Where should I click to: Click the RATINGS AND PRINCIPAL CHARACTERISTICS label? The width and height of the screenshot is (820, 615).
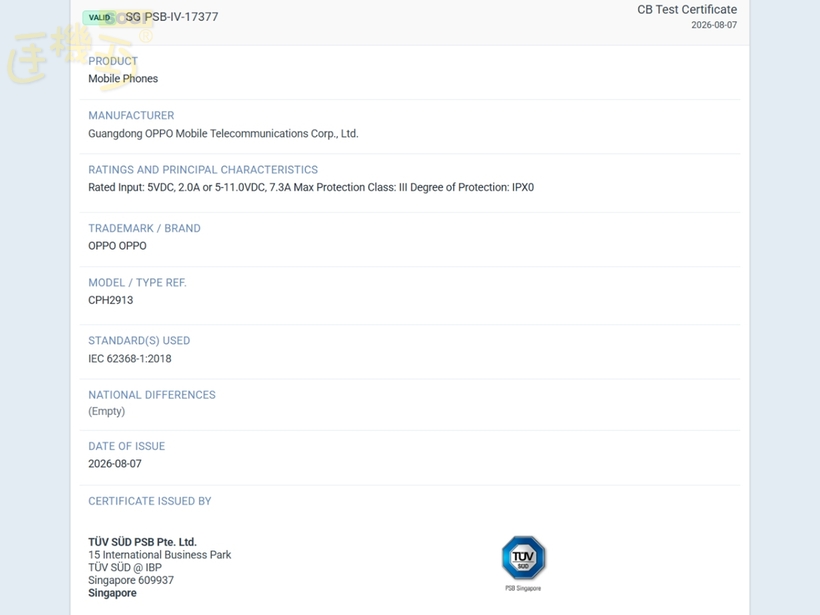203,170
